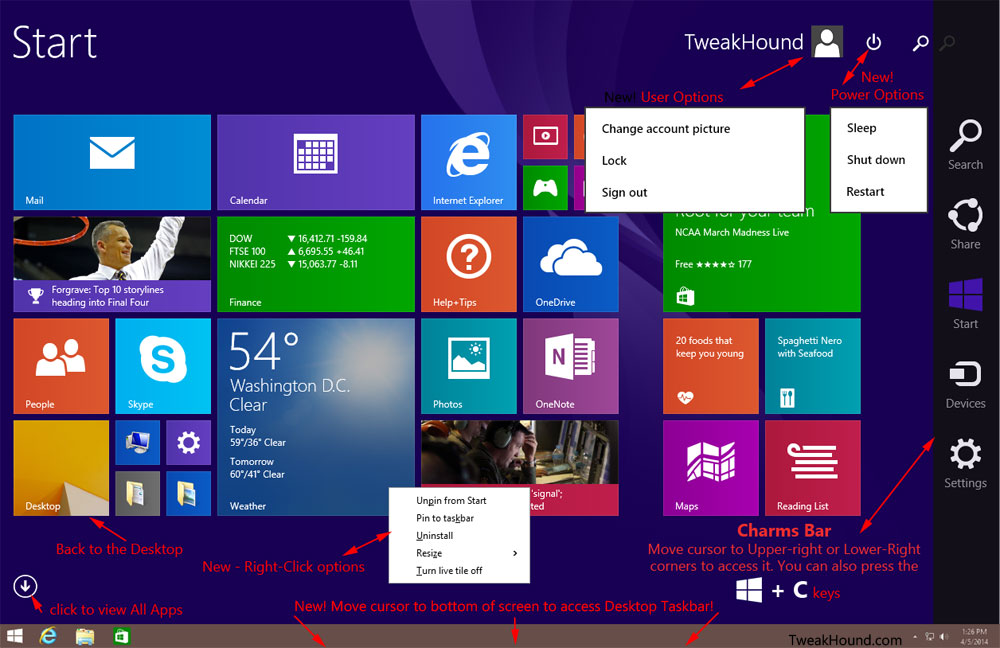The height and width of the screenshot is (648, 1000).
Task: Select Sleep in the power menu
Action: [x=862, y=128]
